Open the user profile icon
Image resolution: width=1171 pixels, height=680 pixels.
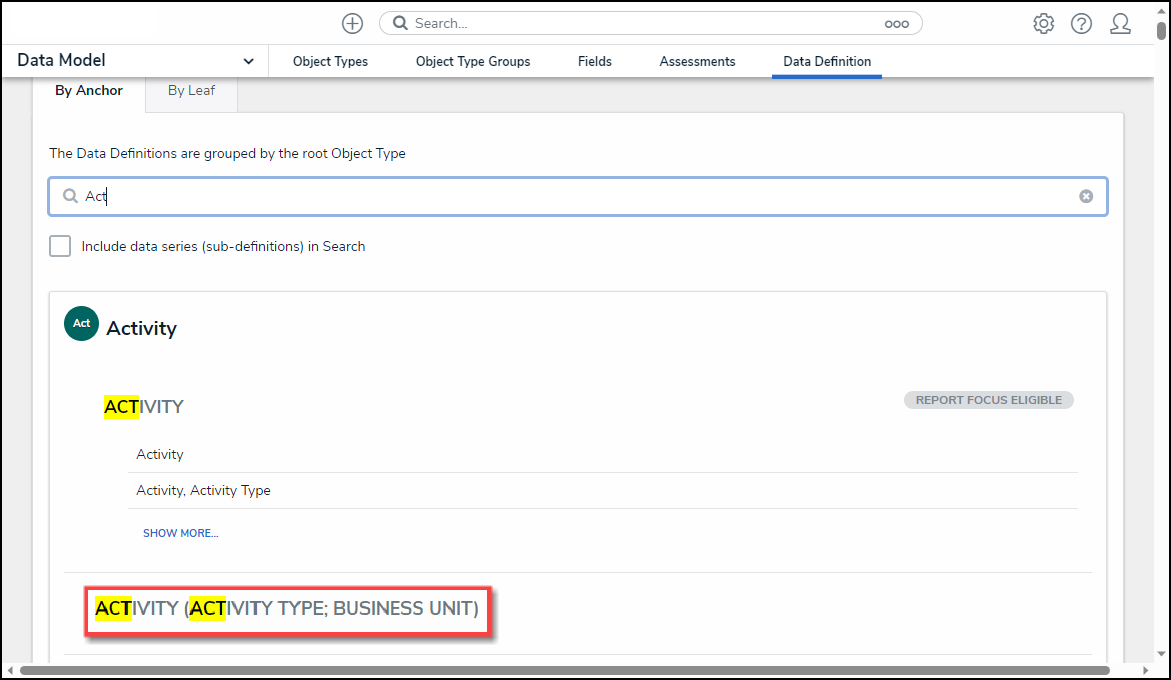1120,23
